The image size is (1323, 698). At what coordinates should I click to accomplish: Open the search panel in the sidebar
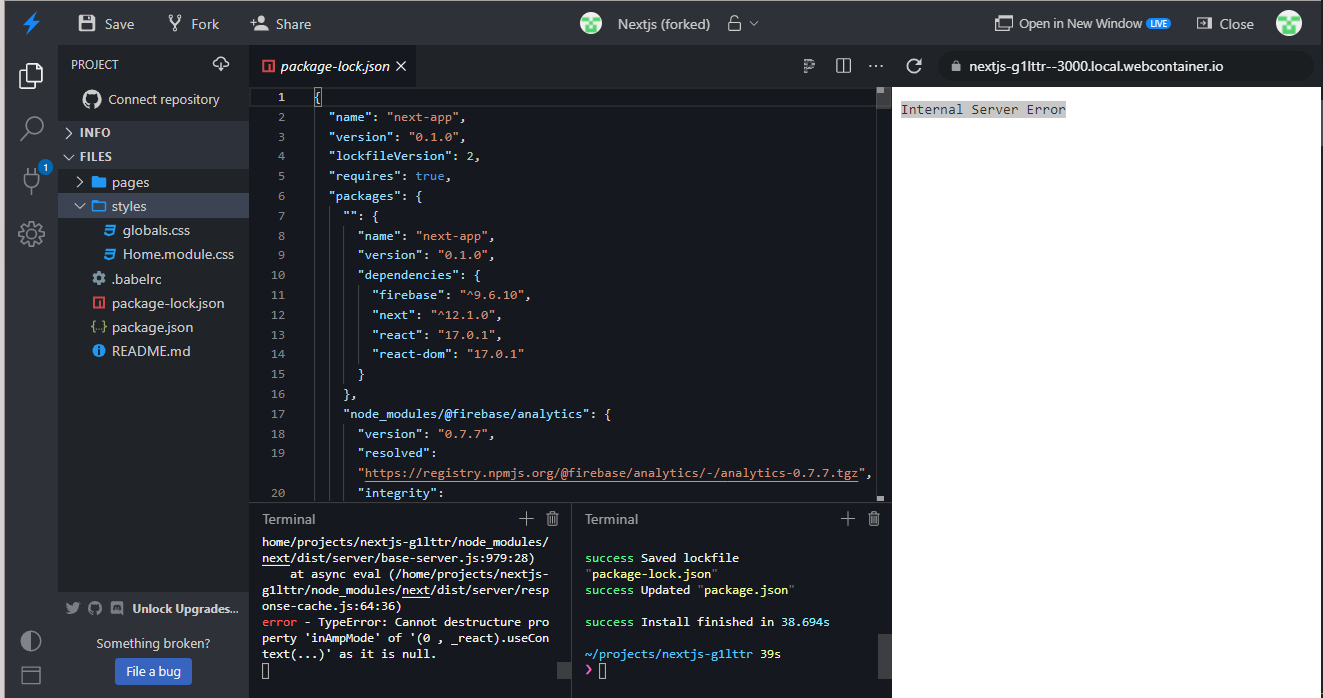click(x=31, y=129)
